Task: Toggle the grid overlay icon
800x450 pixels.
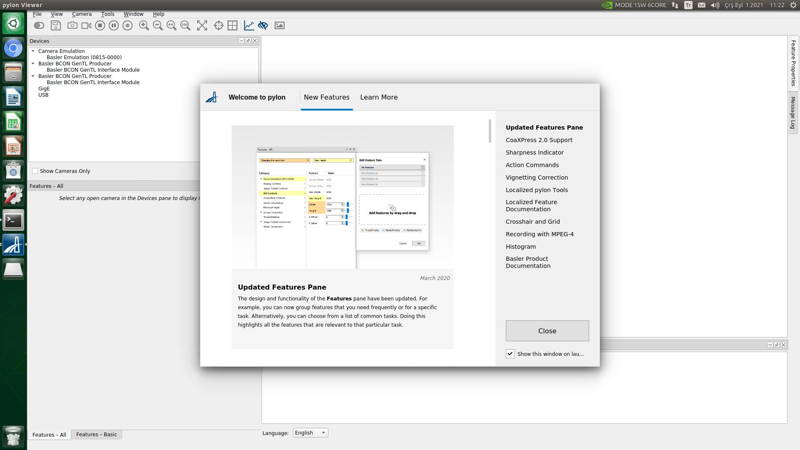Action: 232,26
